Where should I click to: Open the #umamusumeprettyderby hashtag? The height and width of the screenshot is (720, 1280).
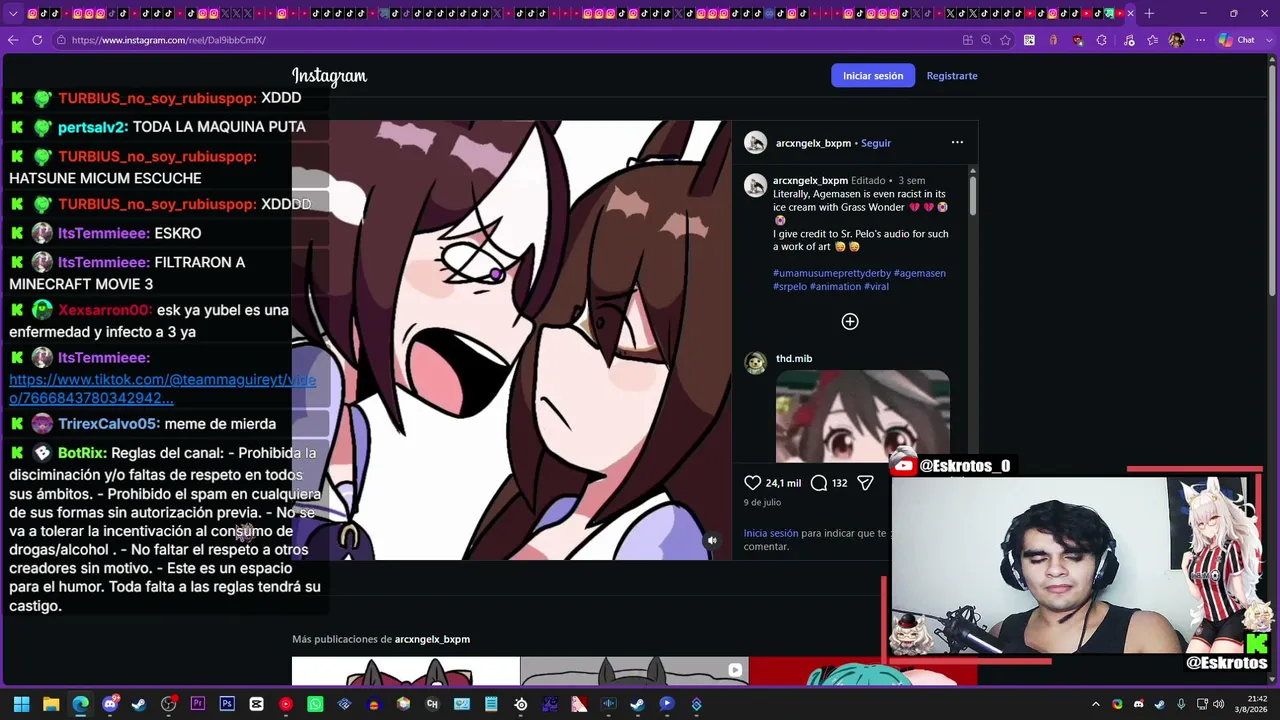[x=832, y=273]
